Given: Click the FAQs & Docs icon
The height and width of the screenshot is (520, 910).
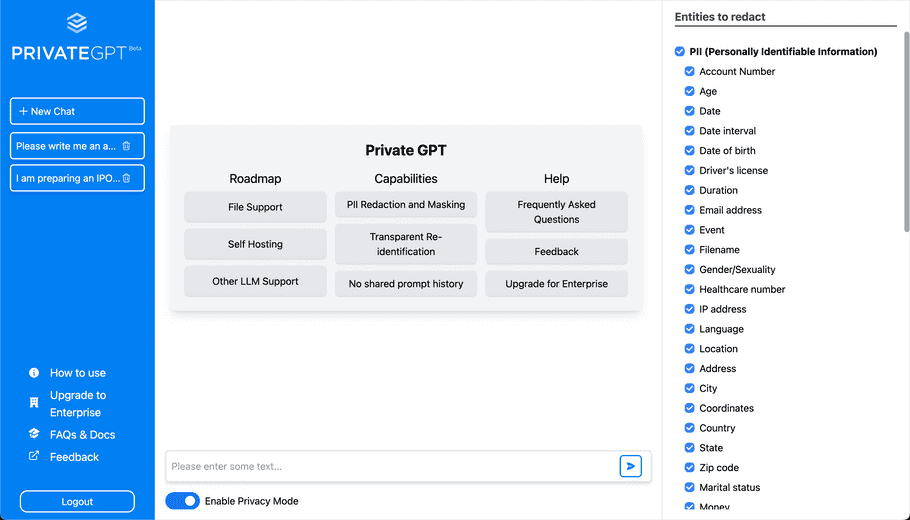Looking at the screenshot, I should 34,434.
